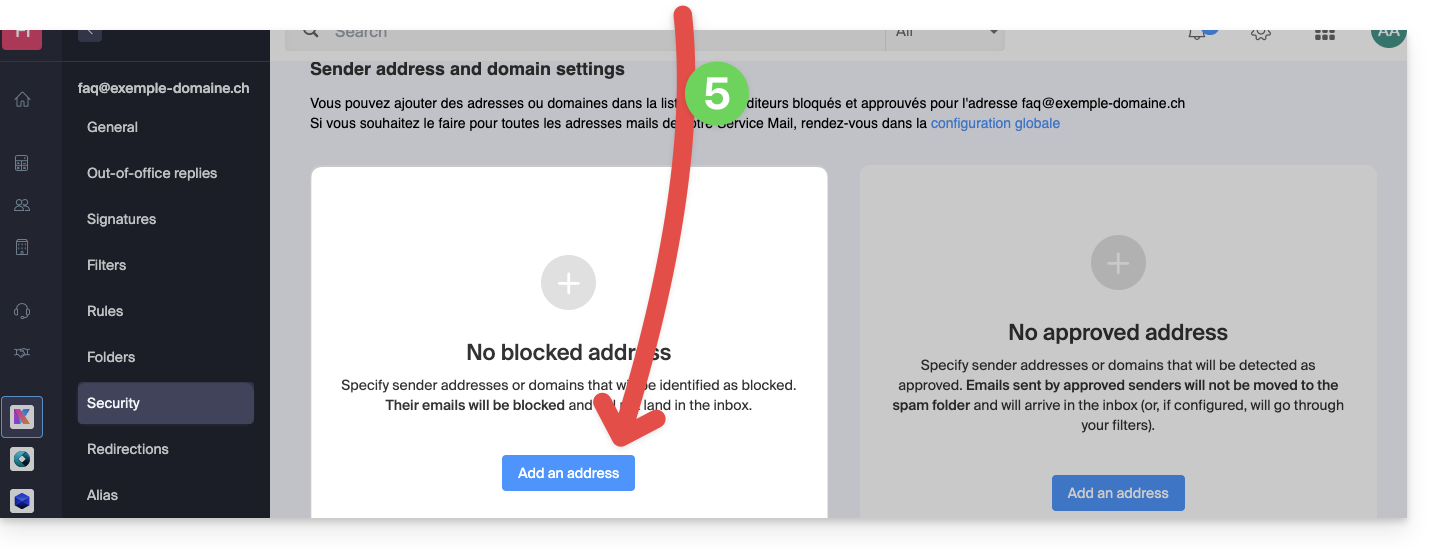
Task: Select Security in the side menu
Action: (x=165, y=403)
